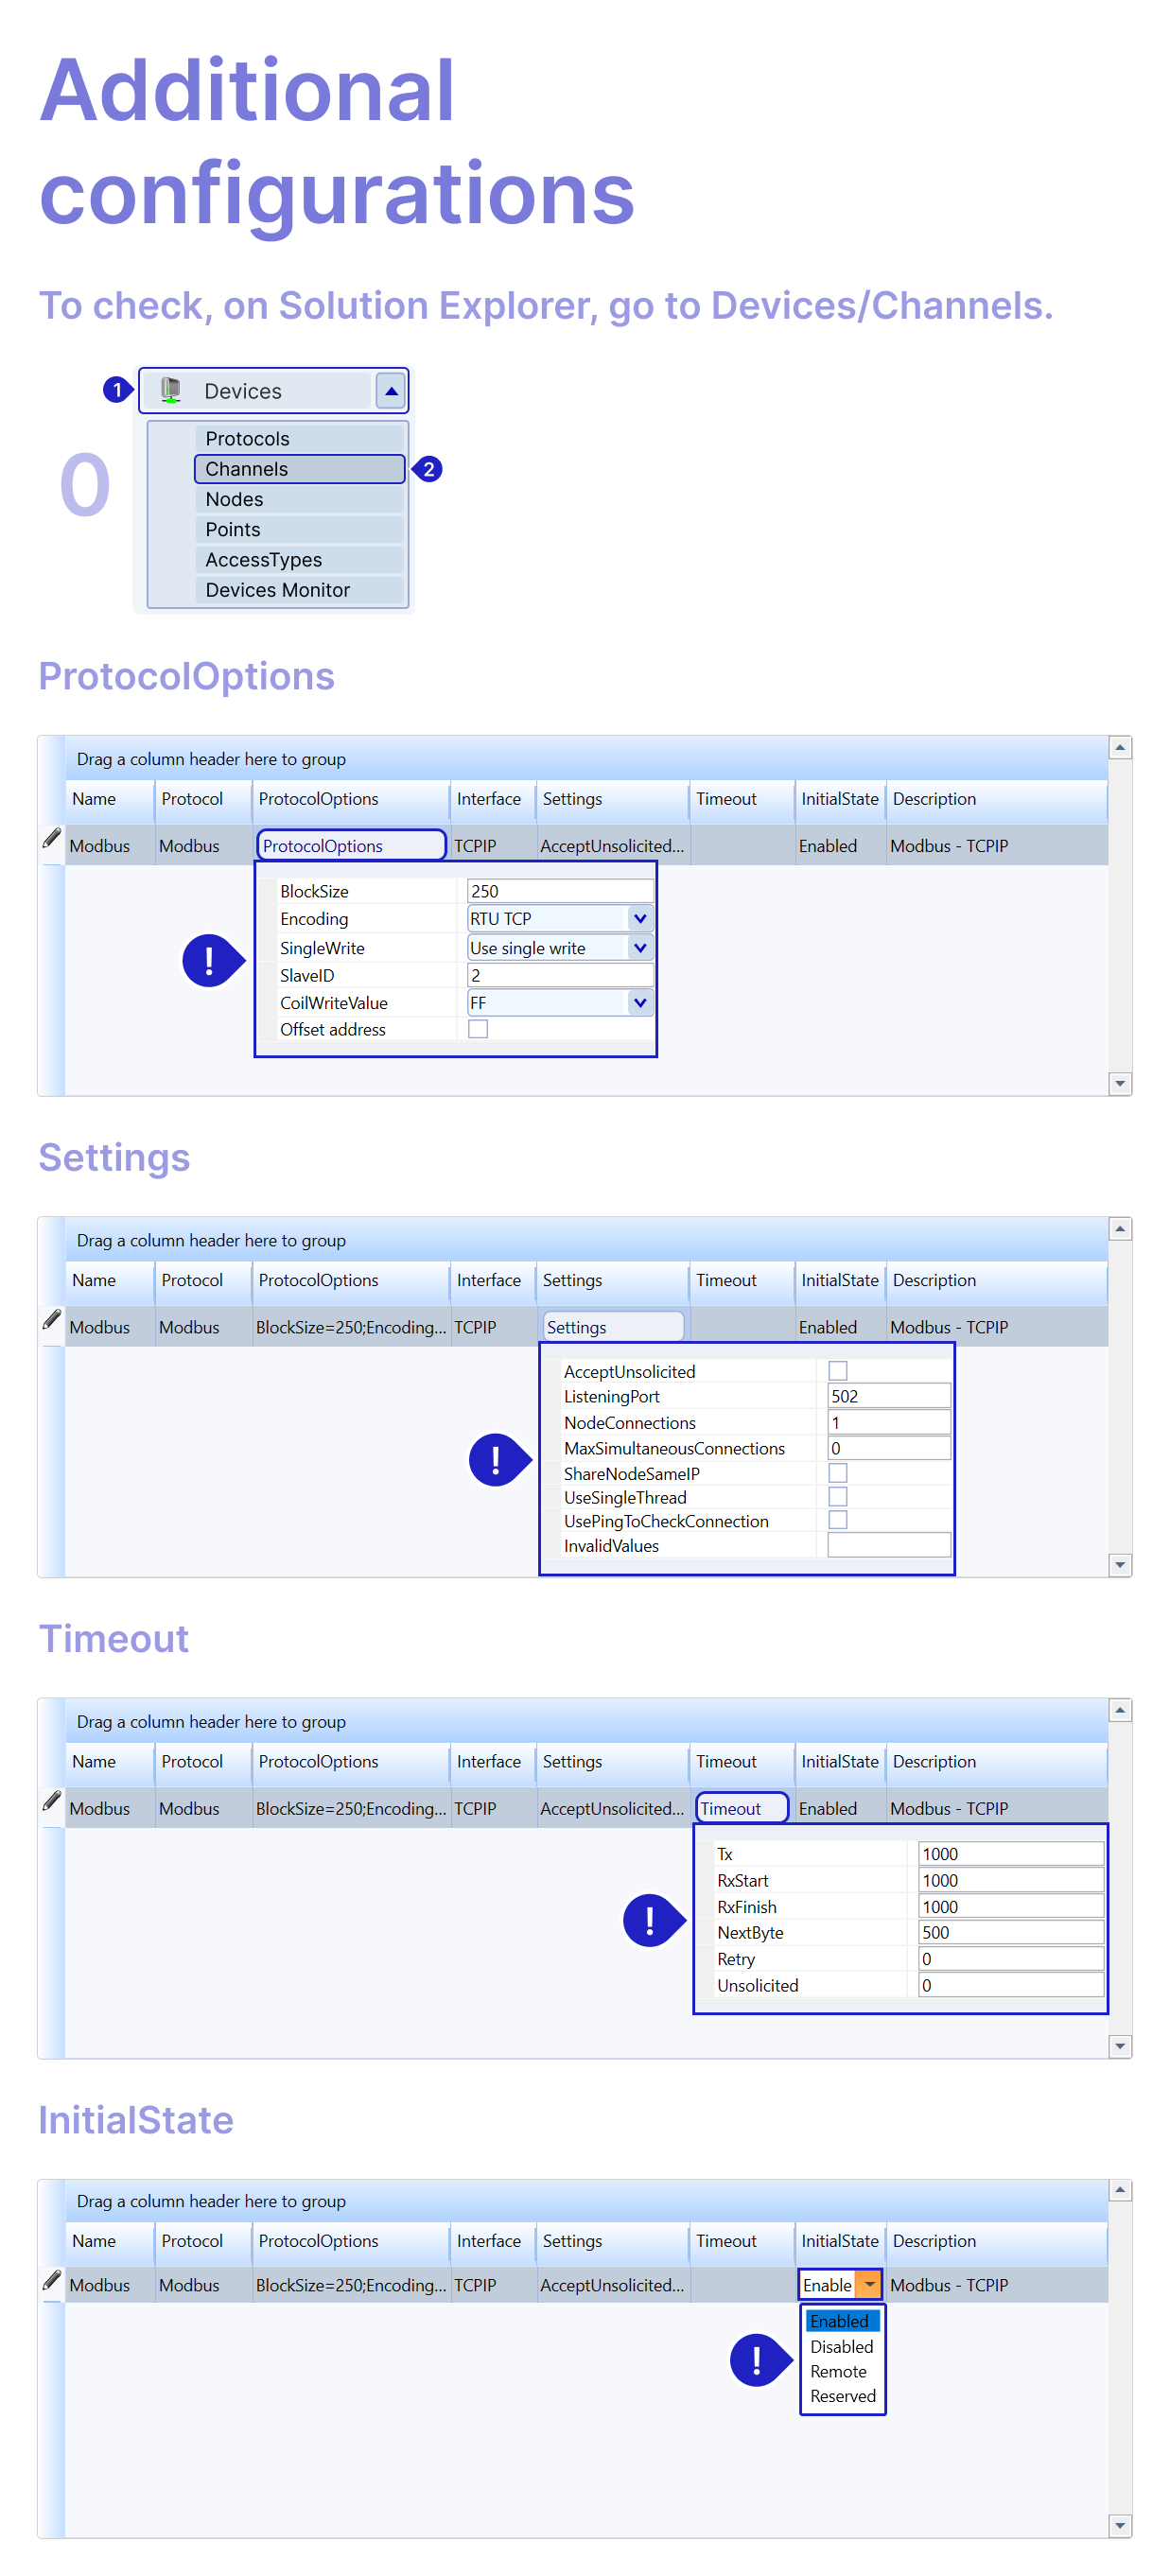
Task: Click the Retry value field
Action: click(1012, 1959)
